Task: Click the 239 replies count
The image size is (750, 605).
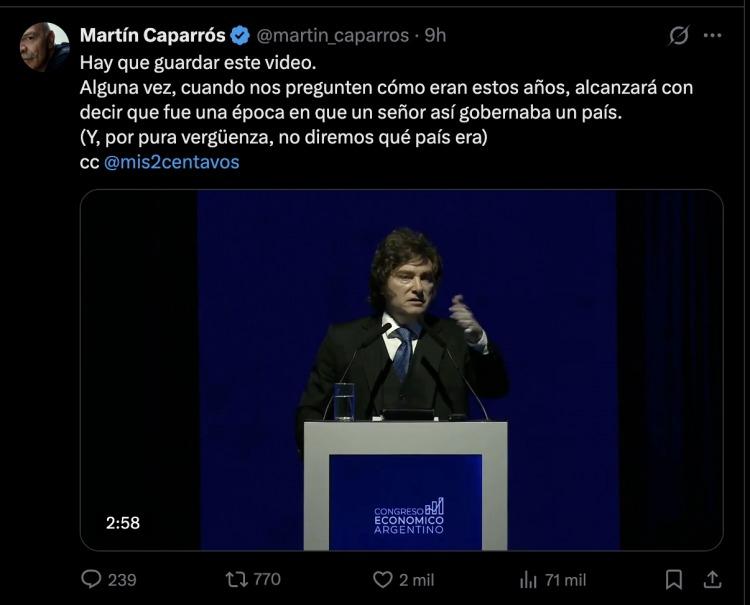Action: tap(122, 579)
